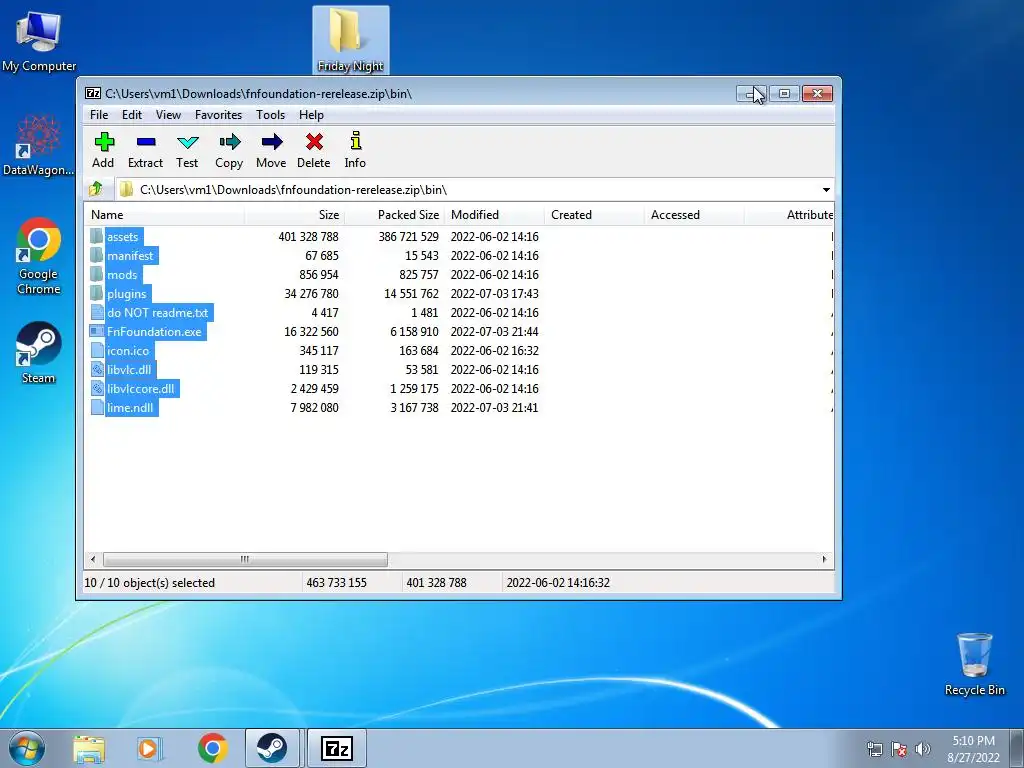Click status bar '10 / 10 object(s) selected'
The height and width of the screenshot is (768, 1024).
pos(150,583)
